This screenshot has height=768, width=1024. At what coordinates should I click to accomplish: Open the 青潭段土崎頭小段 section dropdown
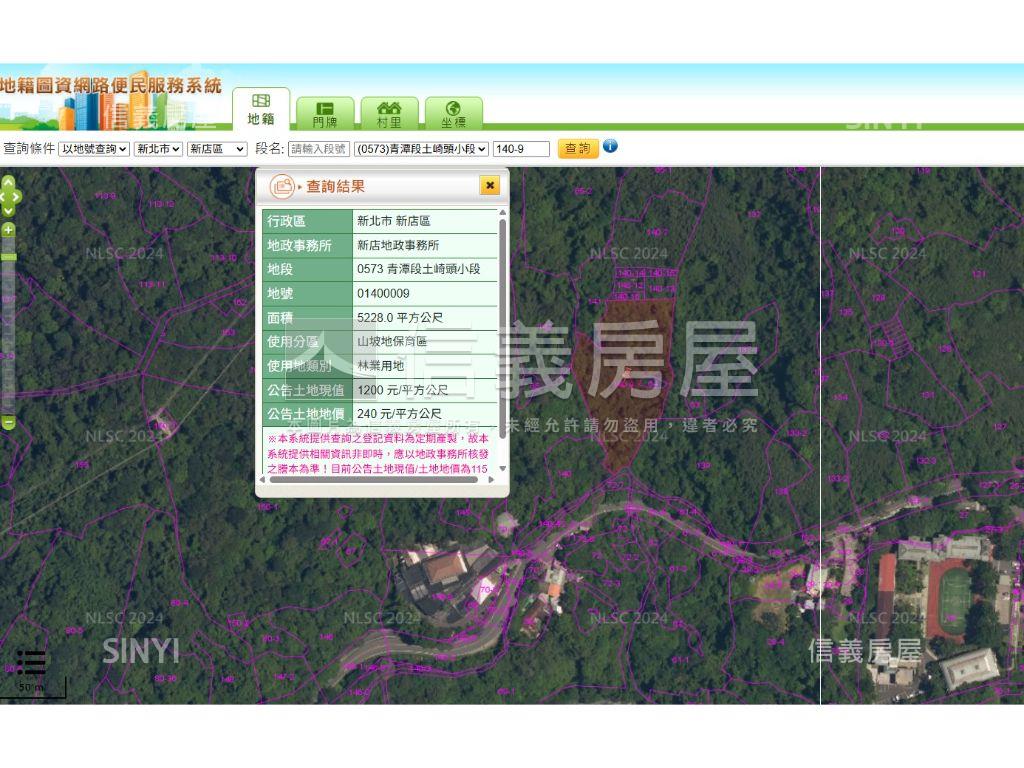421,149
